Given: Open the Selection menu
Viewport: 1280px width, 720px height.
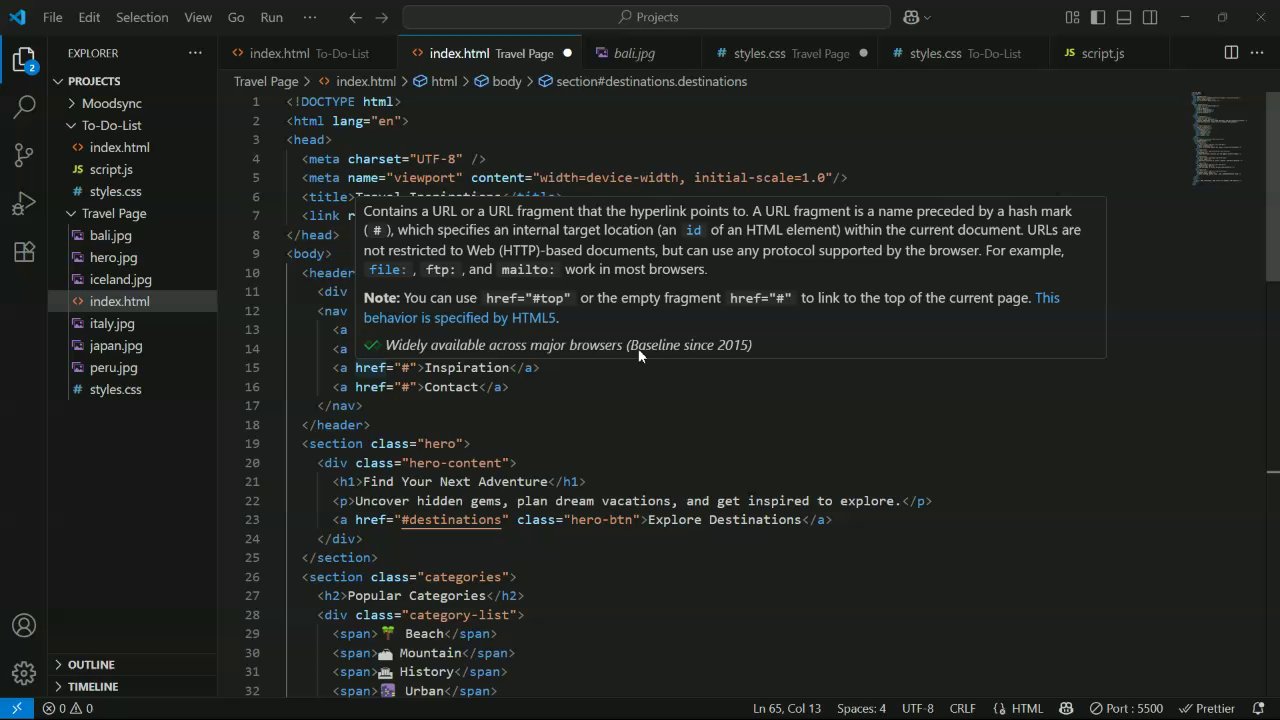Looking at the screenshot, I should [x=142, y=17].
